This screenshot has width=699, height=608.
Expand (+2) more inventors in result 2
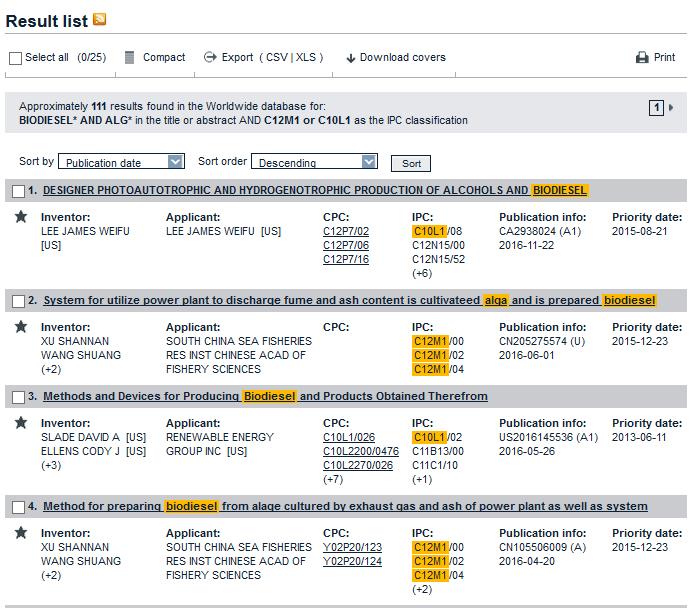coord(51,369)
